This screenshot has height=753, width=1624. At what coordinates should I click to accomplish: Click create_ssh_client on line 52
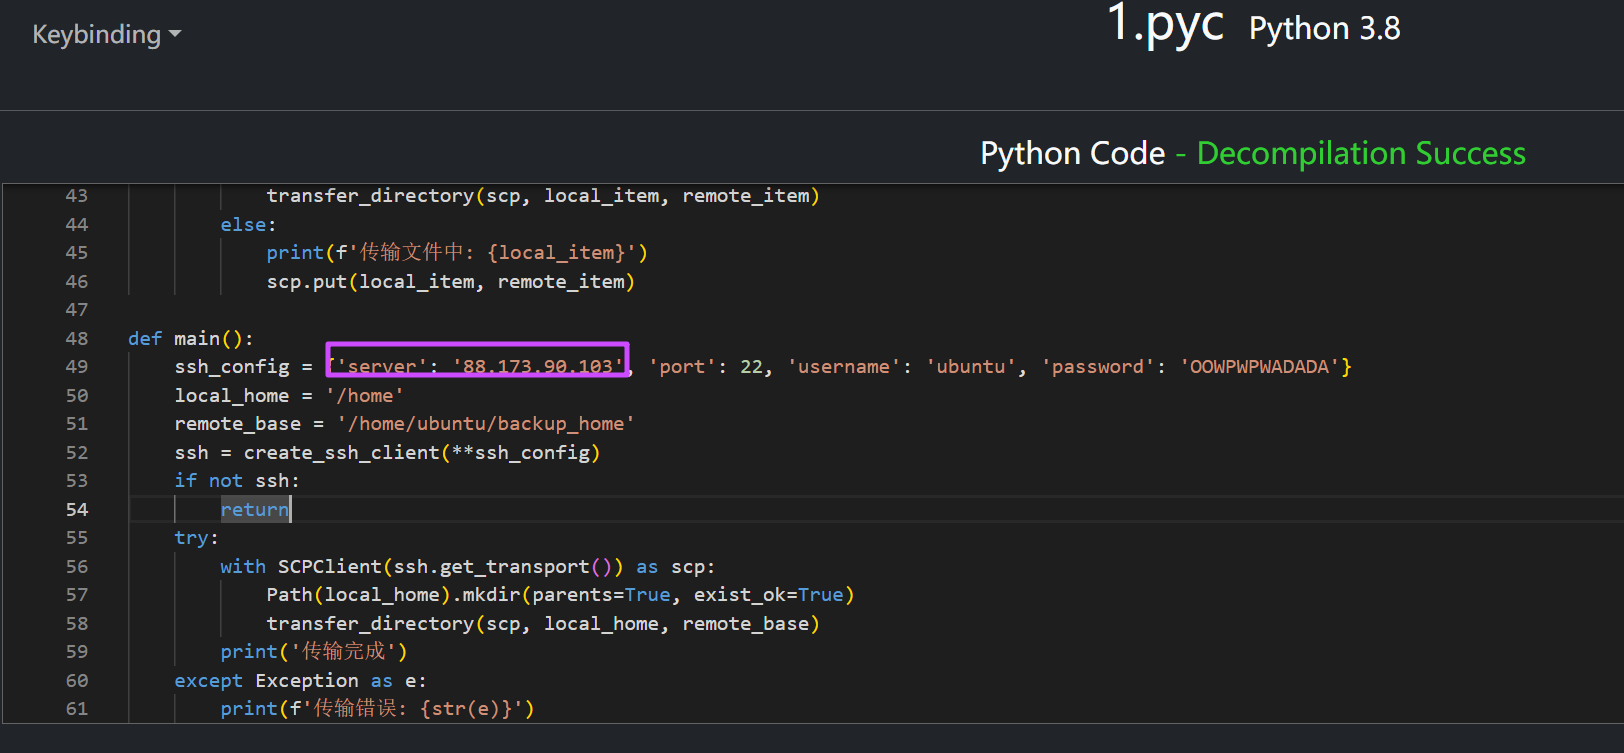(341, 453)
